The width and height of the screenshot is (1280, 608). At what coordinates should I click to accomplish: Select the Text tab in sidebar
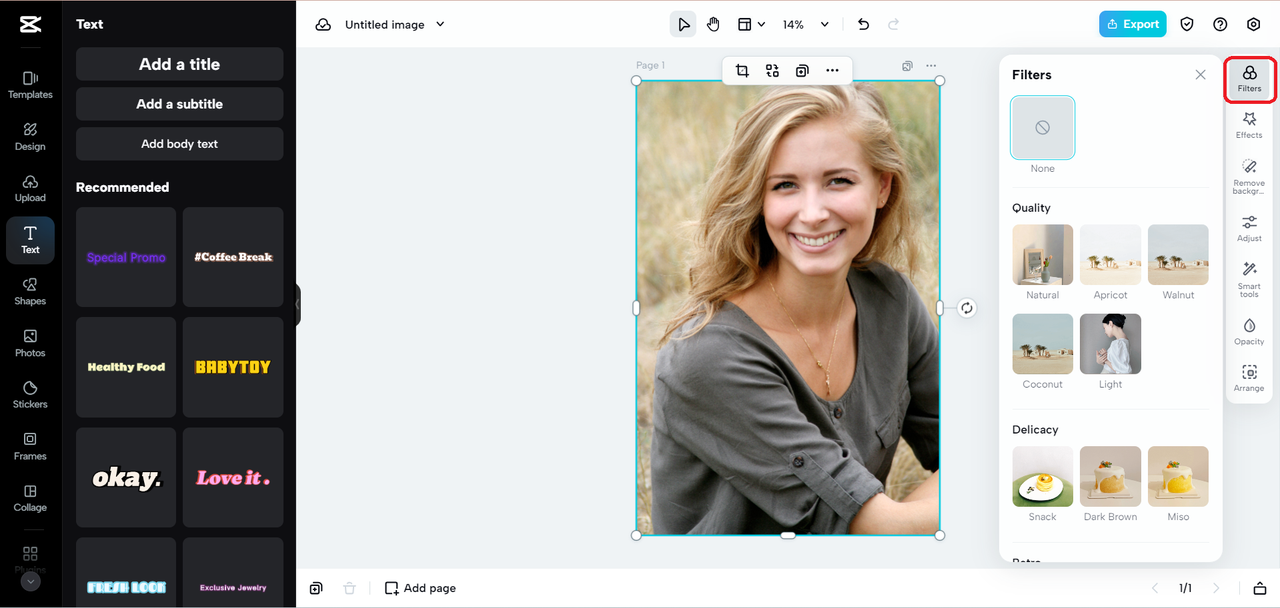(30, 240)
